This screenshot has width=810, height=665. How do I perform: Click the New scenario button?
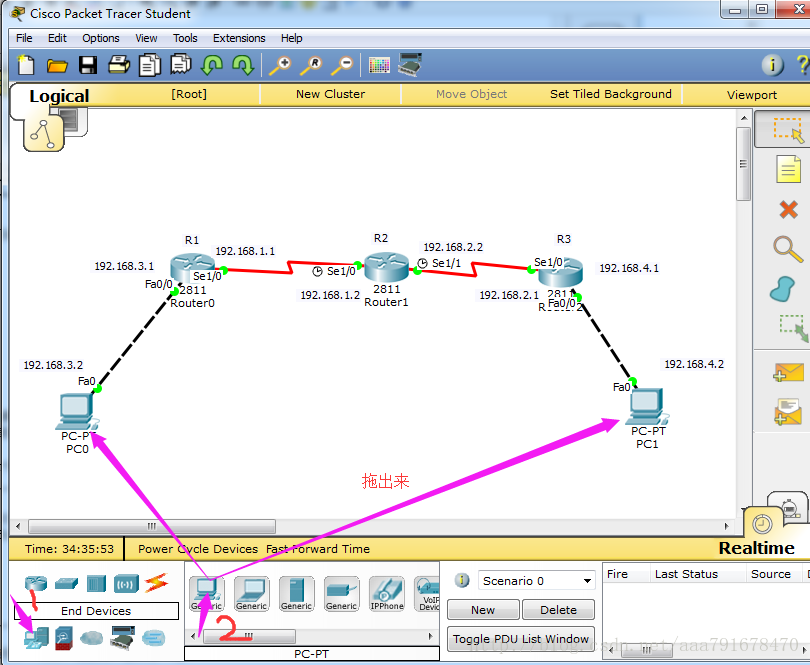tap(483, 610)
